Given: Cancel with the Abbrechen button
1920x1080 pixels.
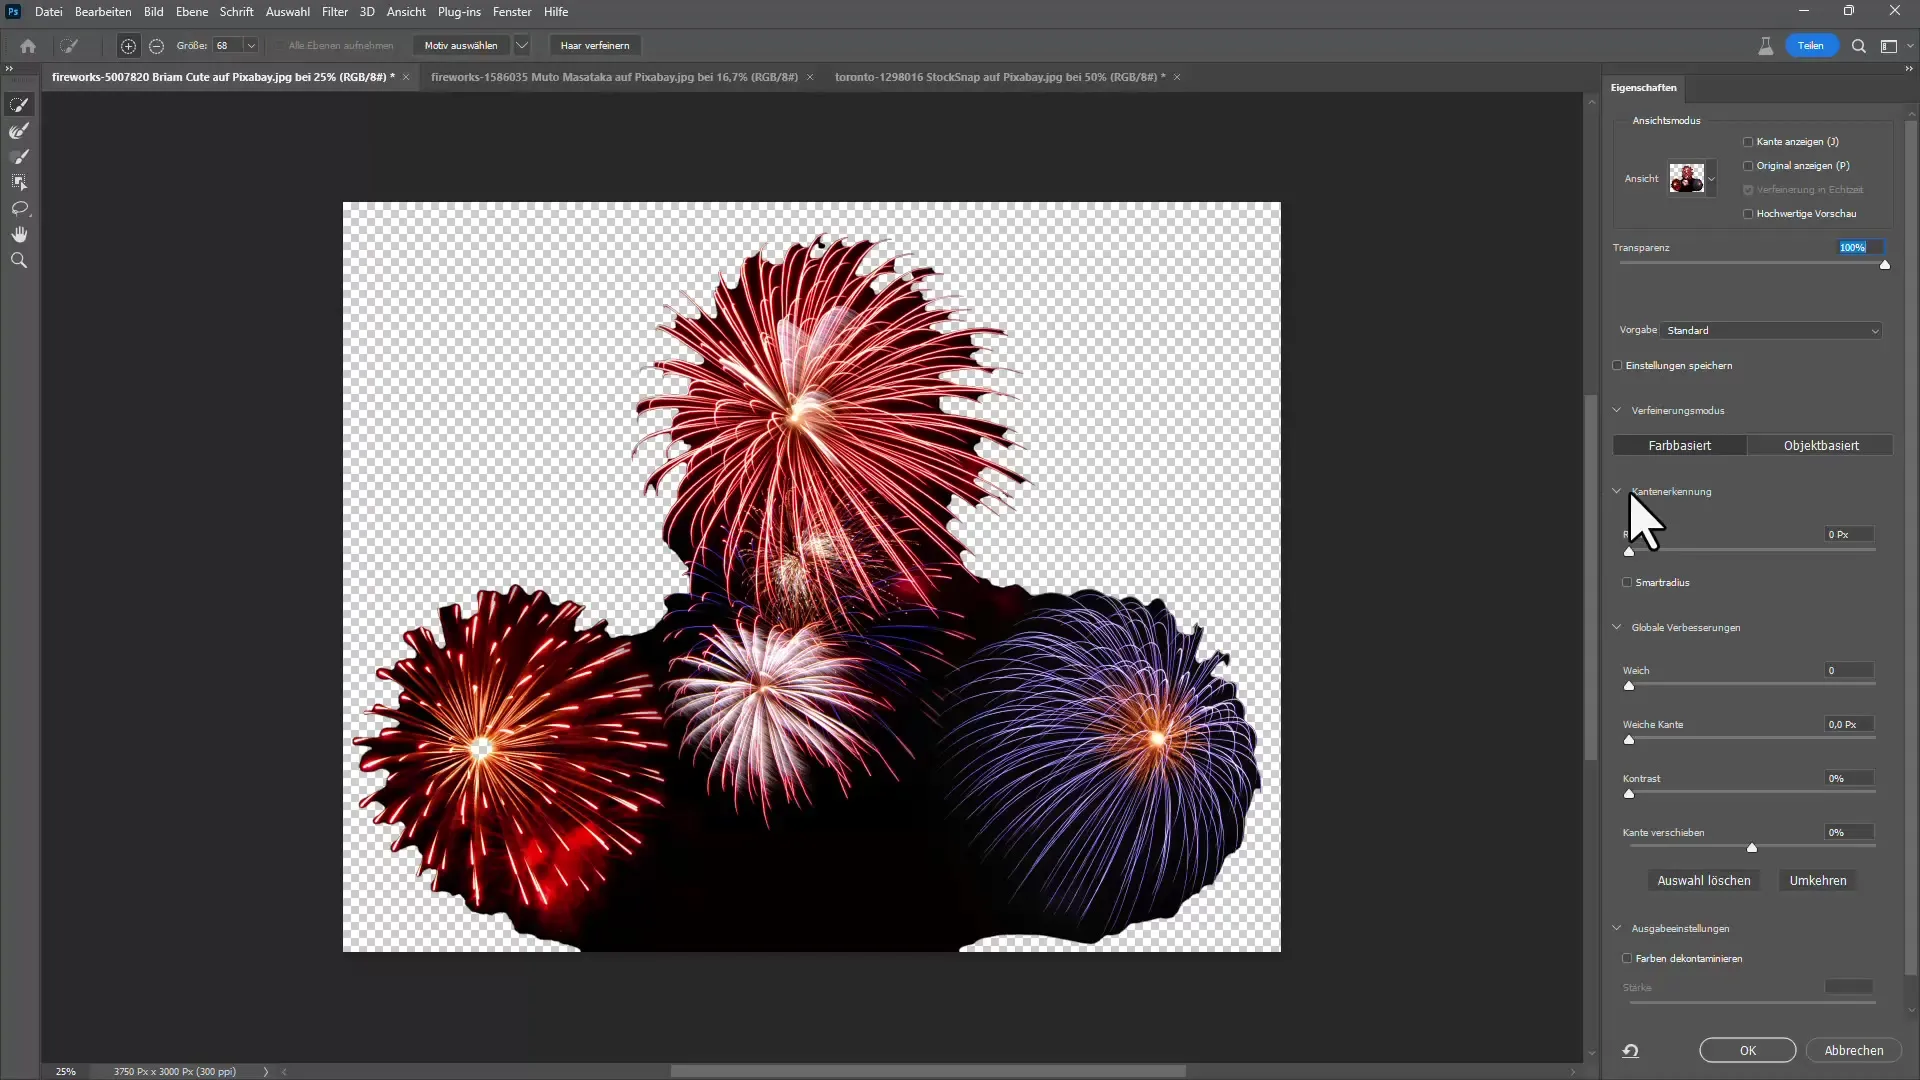Looking at the screenshot, I should click(x=1854, y=1051).
